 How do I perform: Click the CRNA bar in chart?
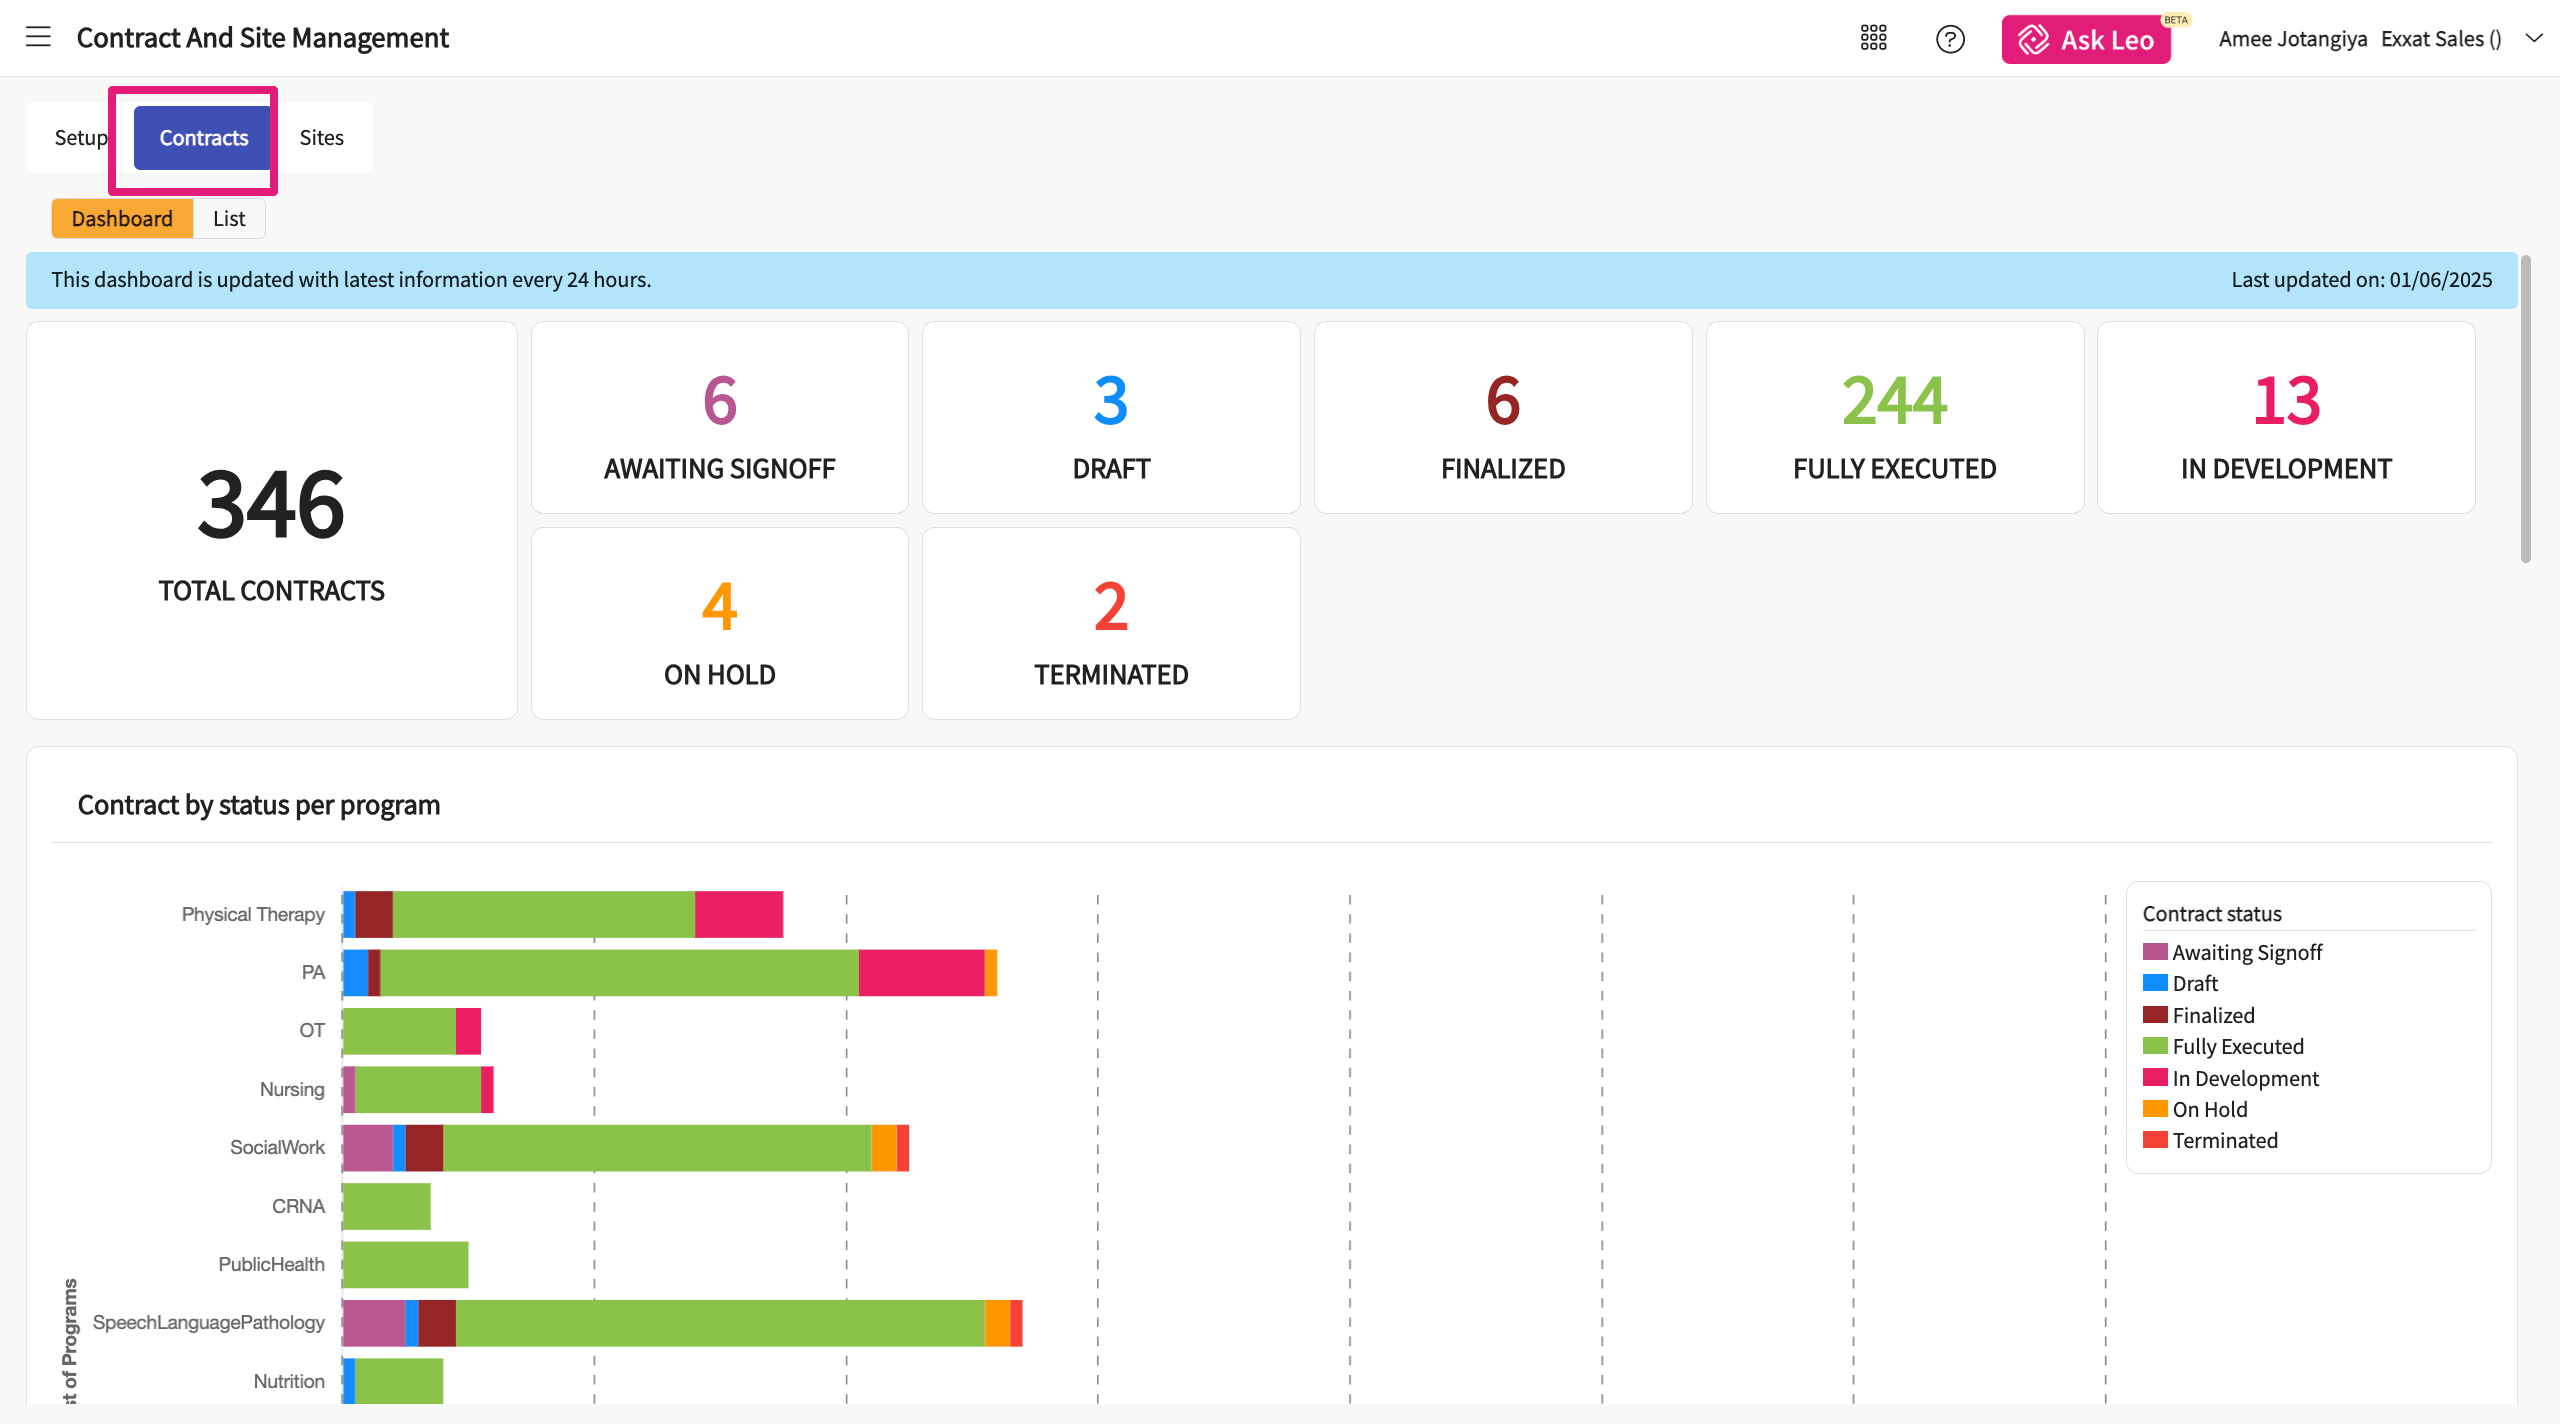click(x=386, y=1206)
